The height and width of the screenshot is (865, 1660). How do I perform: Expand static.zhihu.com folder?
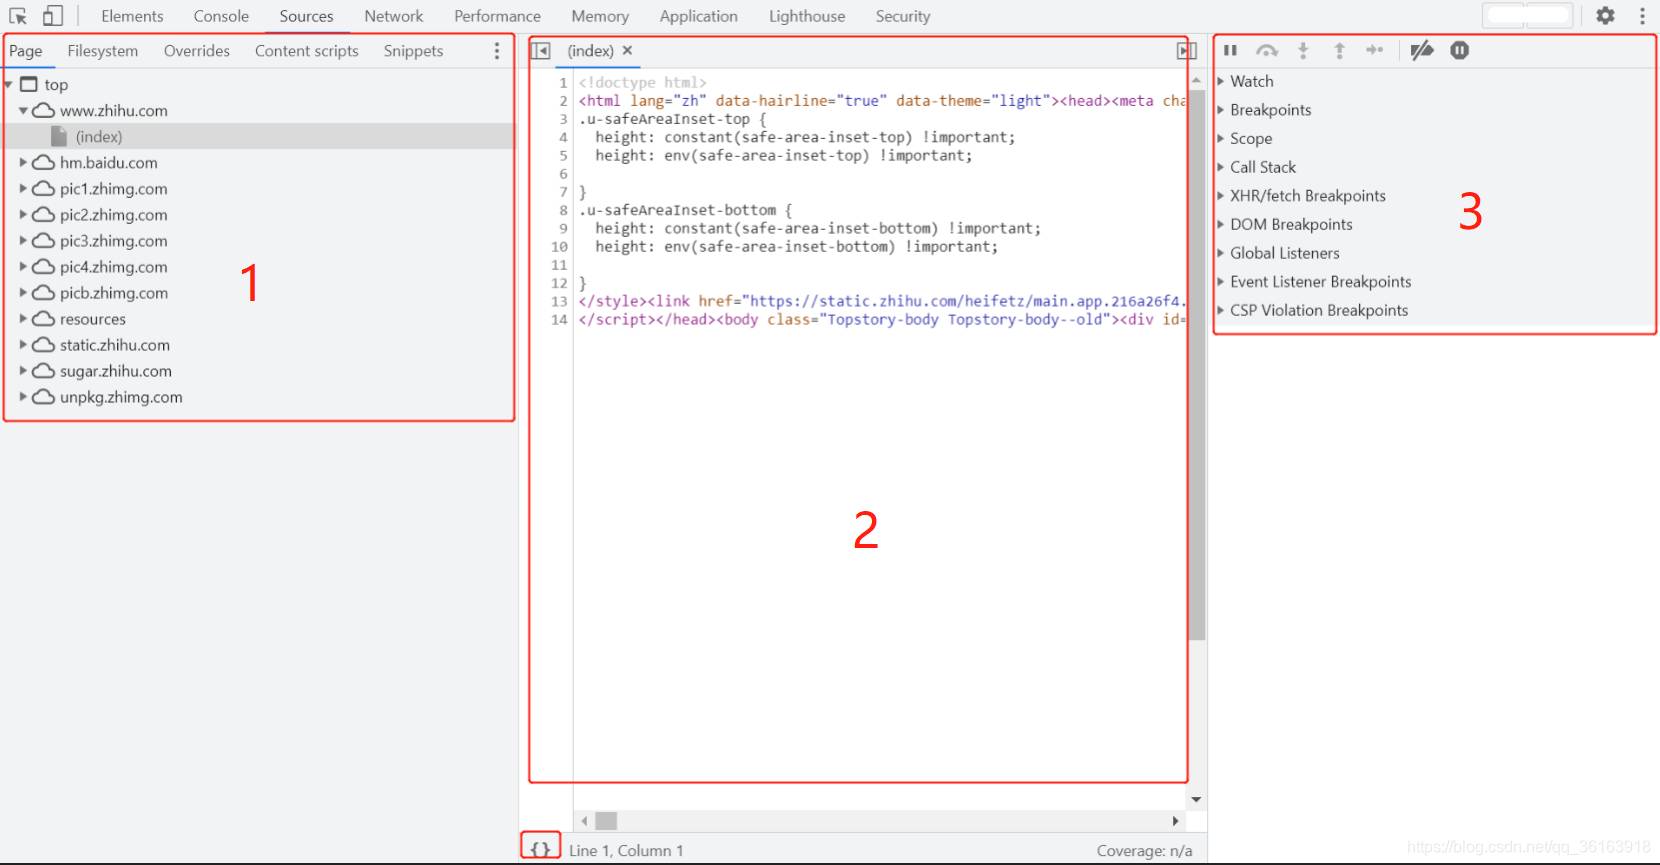[x=23, y=344]
